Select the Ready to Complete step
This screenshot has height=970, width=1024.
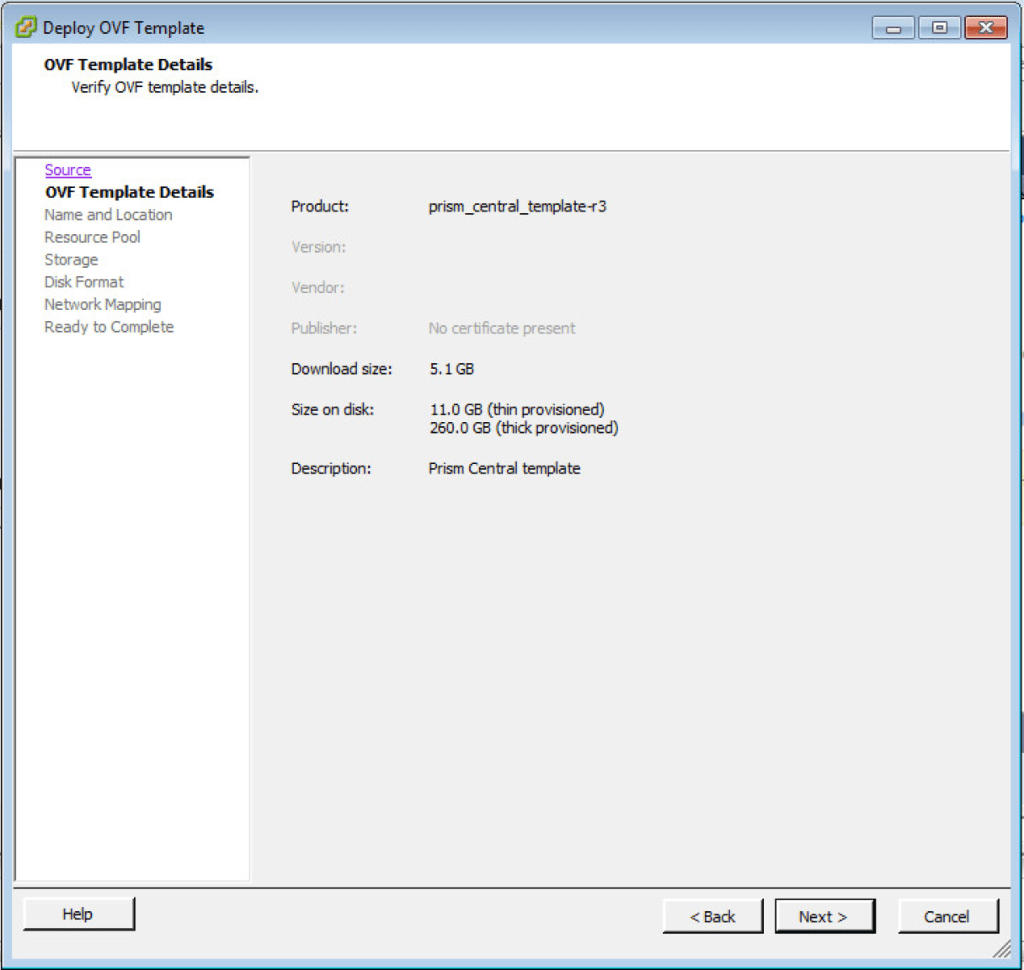point(108,326)
